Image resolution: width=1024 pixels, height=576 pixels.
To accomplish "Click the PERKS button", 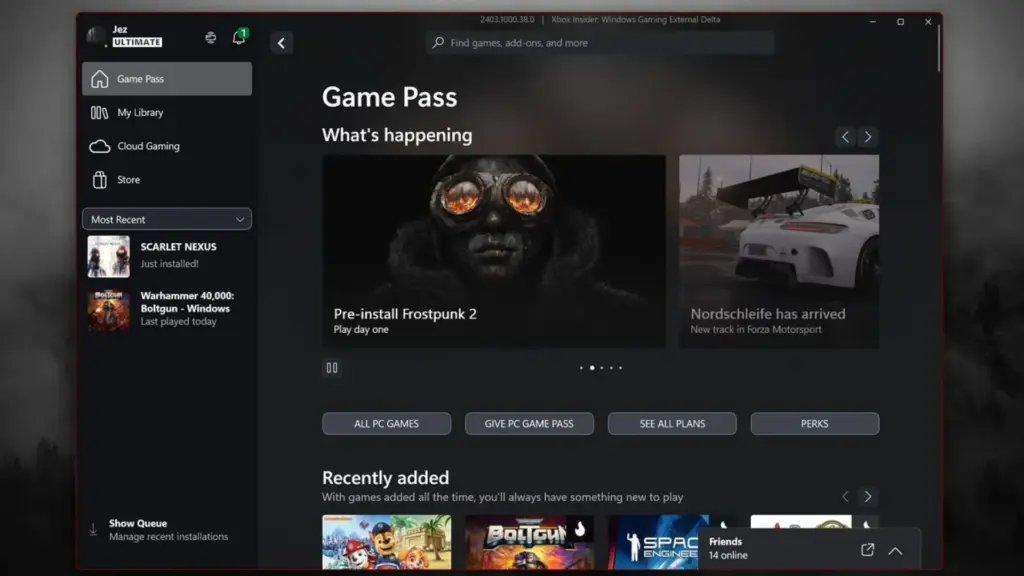I will coord(814,423).
